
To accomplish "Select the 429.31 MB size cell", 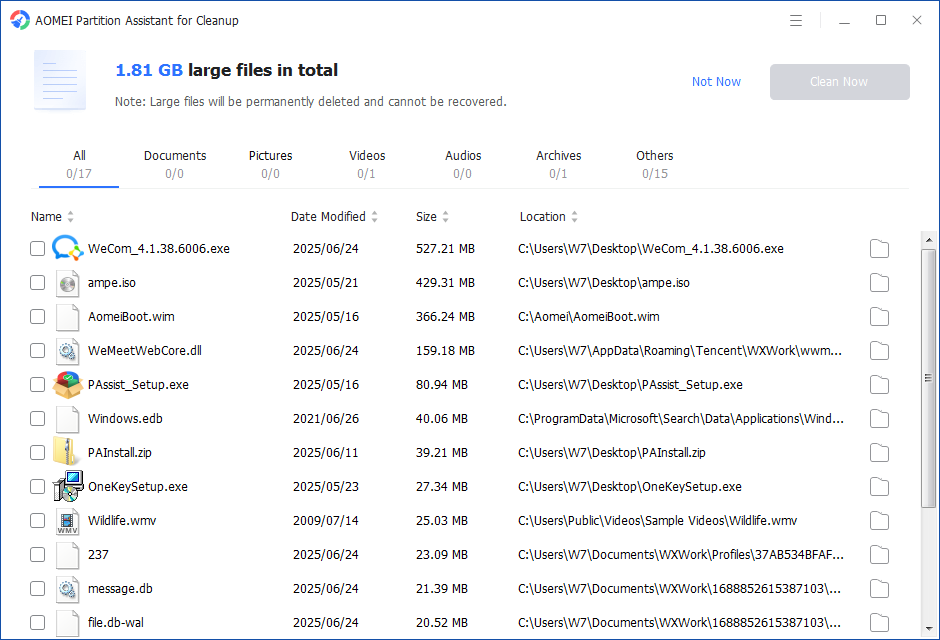I will tap(445, 283).
